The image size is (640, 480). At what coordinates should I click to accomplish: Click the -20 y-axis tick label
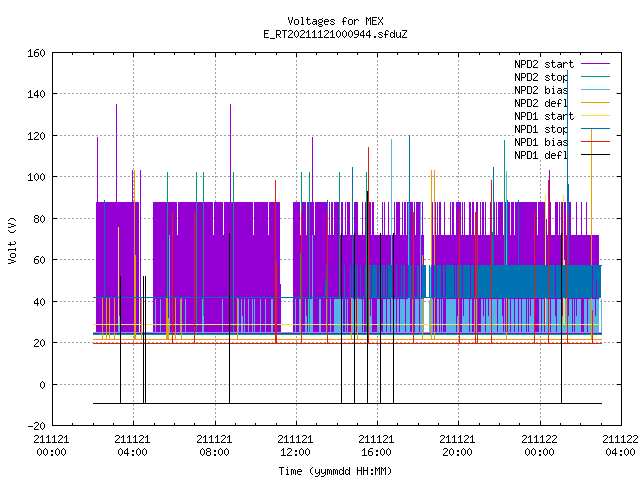click(x=36, y=426)
